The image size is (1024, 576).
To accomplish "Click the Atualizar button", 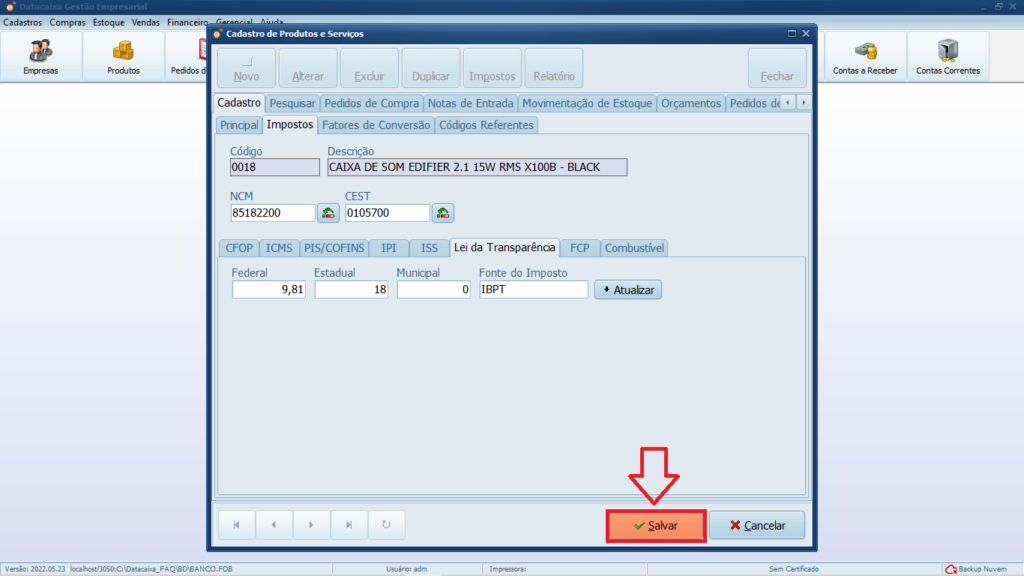I will pos(628,290).
